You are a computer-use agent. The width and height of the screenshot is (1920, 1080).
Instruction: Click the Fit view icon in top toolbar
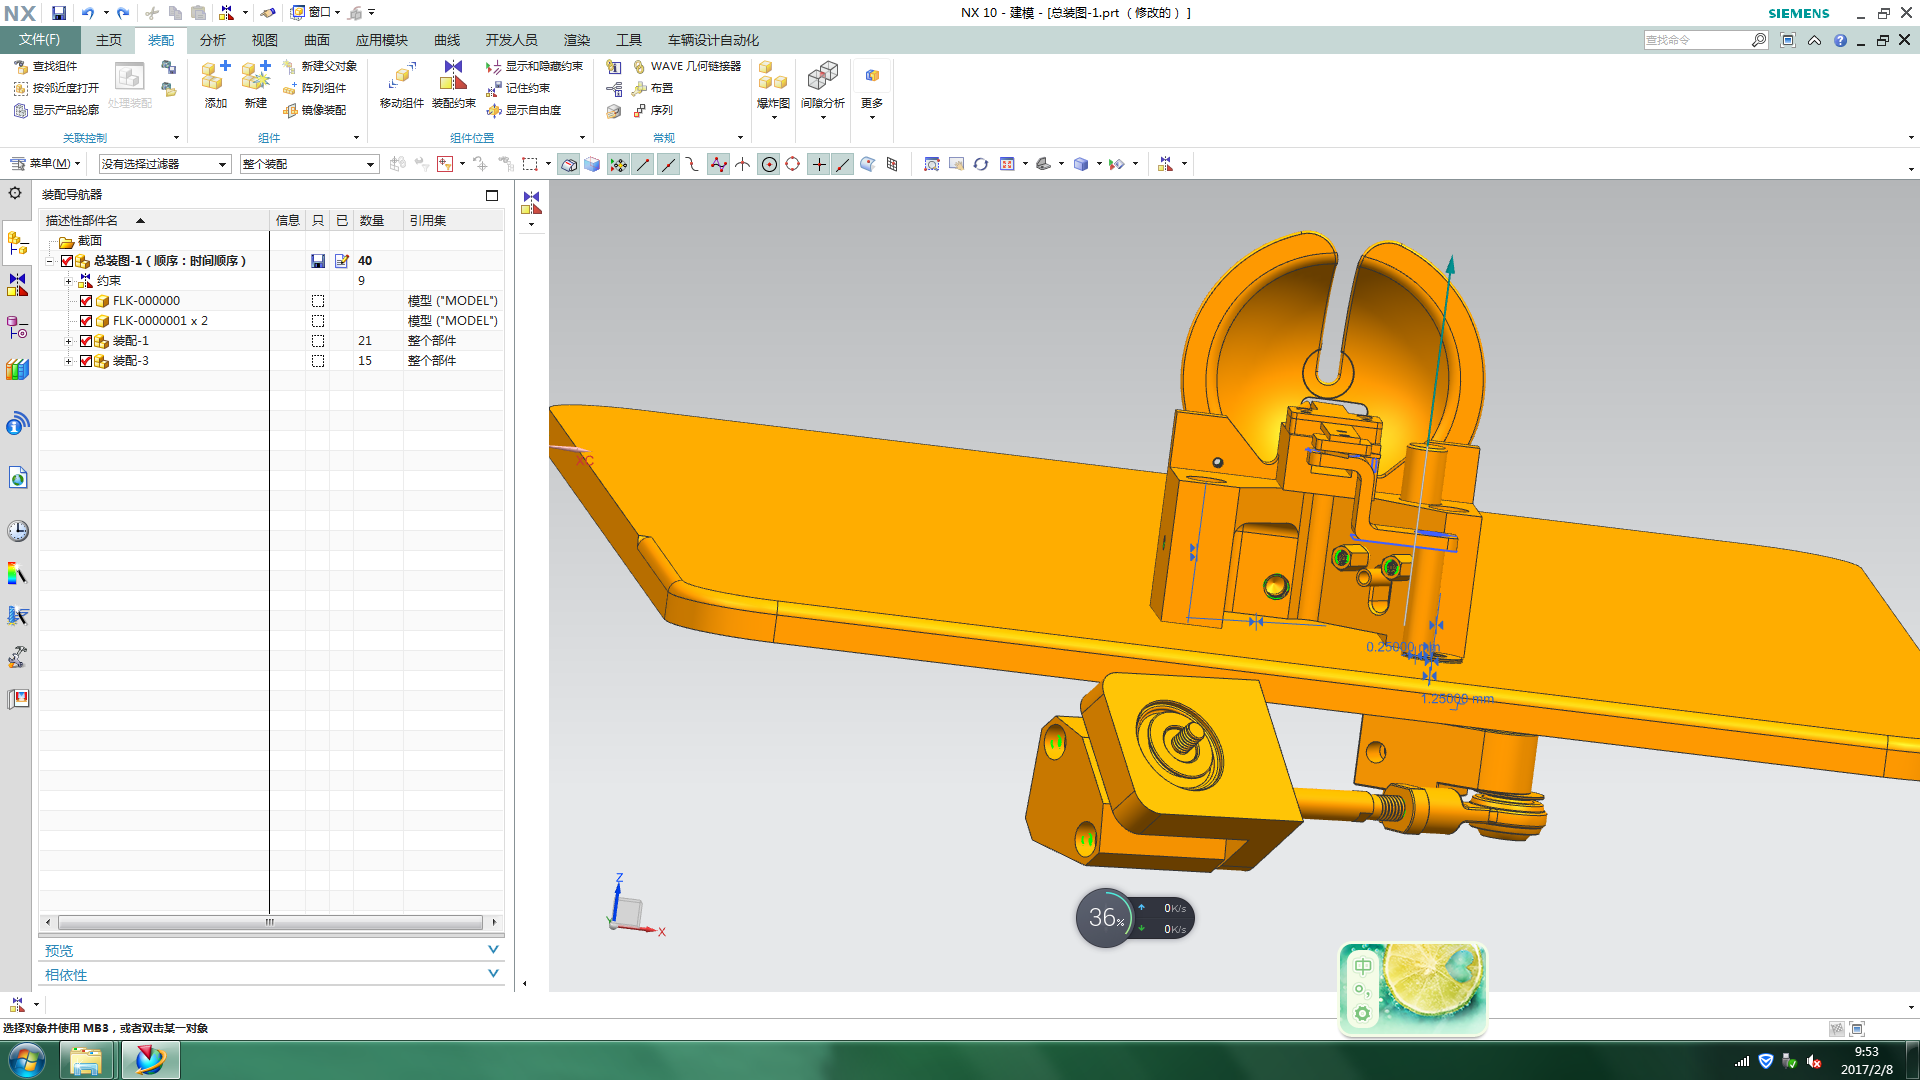pyautogui.click(x=932, y=164)
